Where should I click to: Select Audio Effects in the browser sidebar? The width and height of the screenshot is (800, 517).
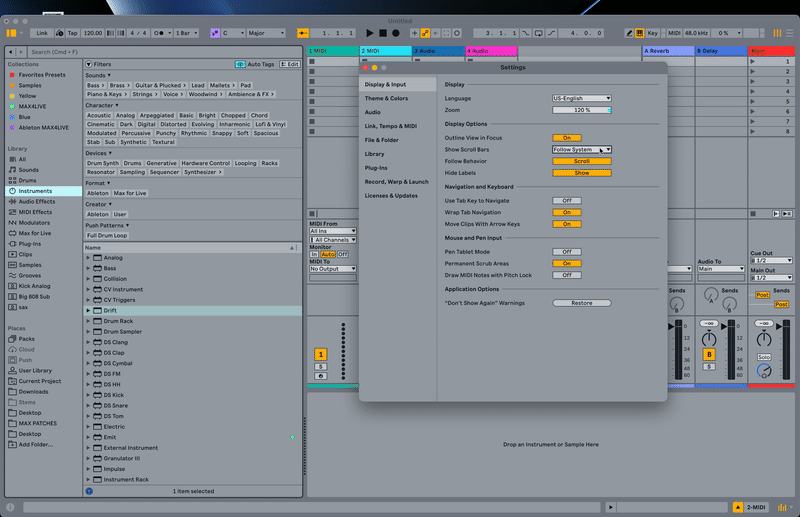coord(36,201)
